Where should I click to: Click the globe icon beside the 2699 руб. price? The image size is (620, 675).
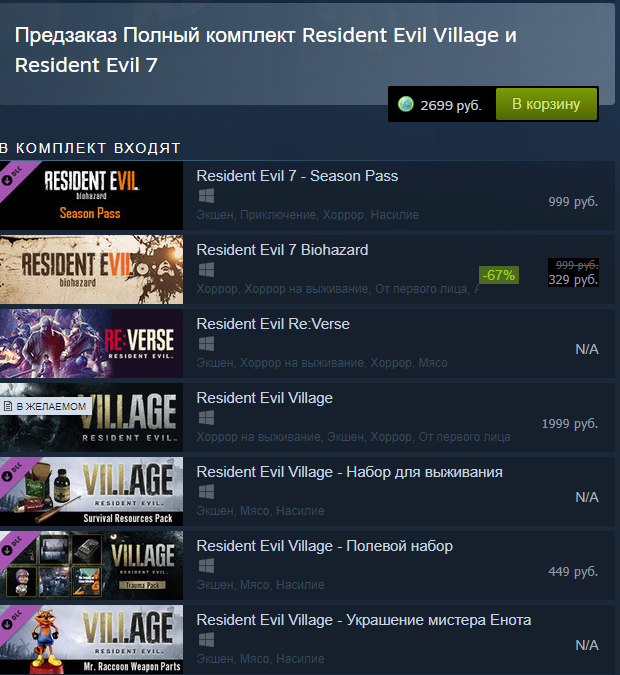[x=406, y=104]
